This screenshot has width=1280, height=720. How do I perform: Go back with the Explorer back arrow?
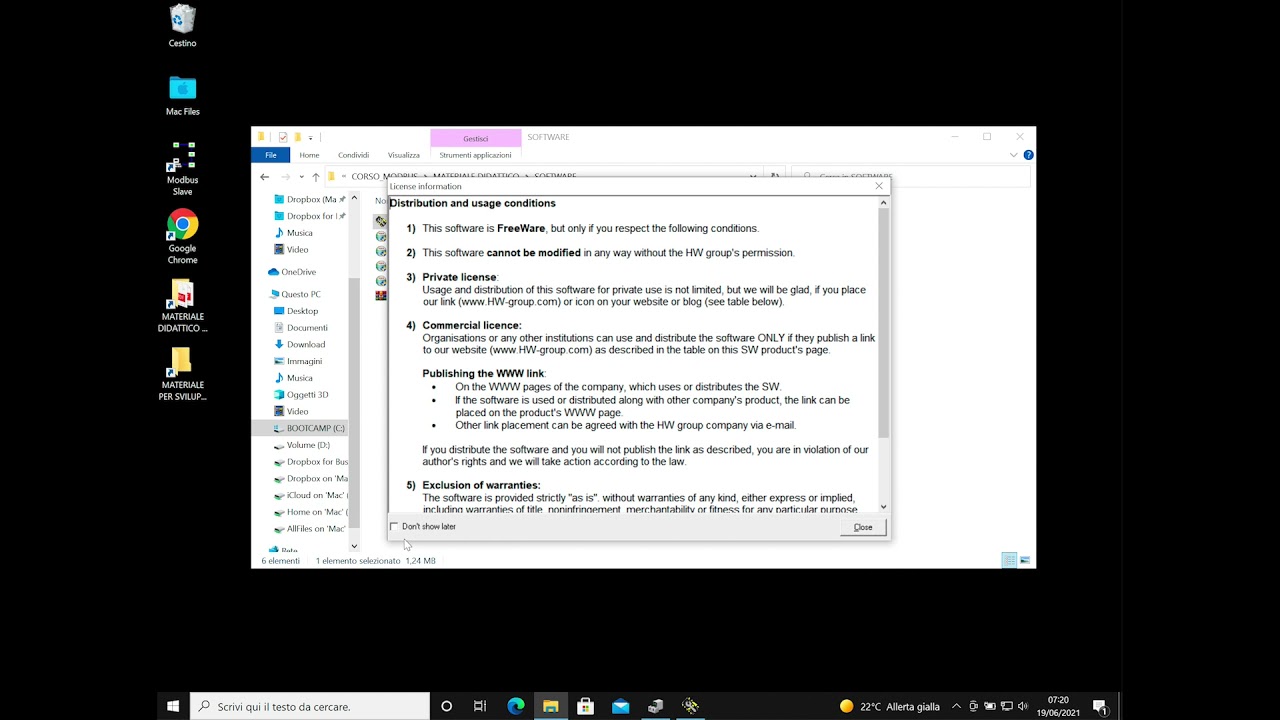tap(265, 177)
